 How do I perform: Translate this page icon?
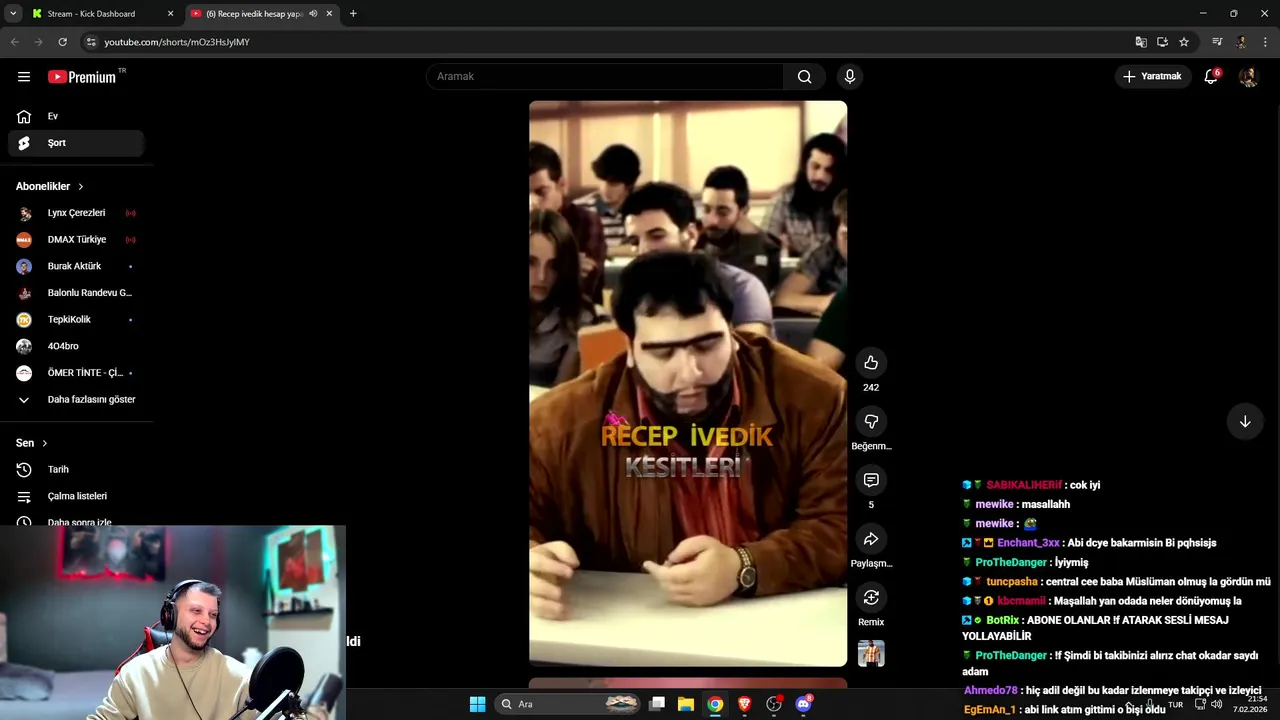point(1141,42)
